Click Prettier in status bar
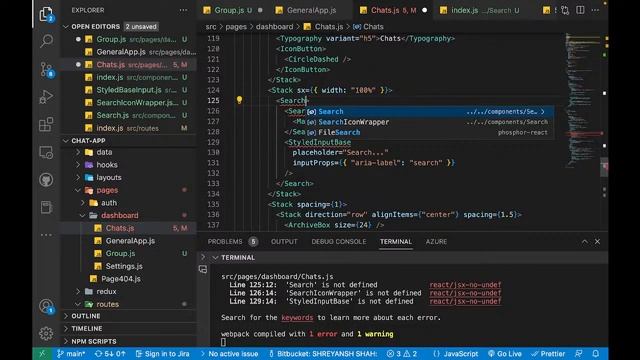640x360 pixels. [x=548, y=354]
